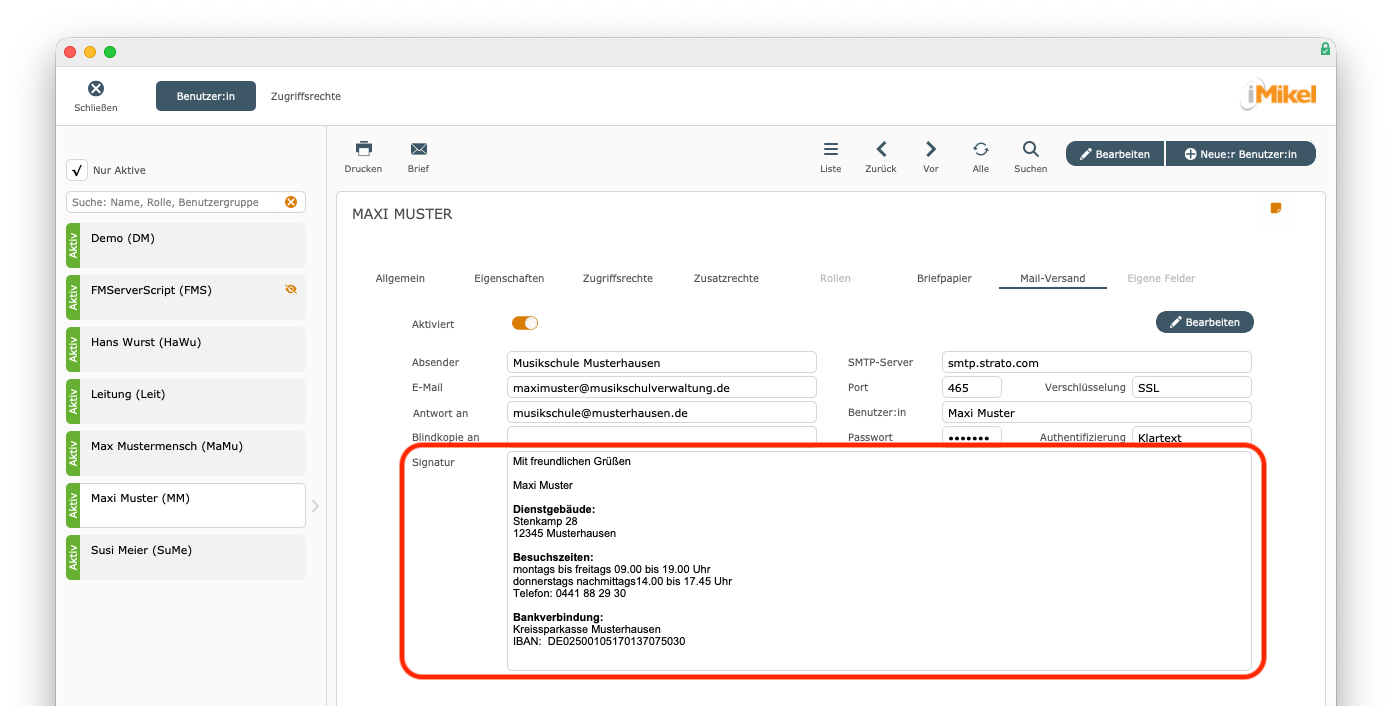Select user FMServerScript (FMS)
The image size is (1392, 706).
[x=186, y=297]
